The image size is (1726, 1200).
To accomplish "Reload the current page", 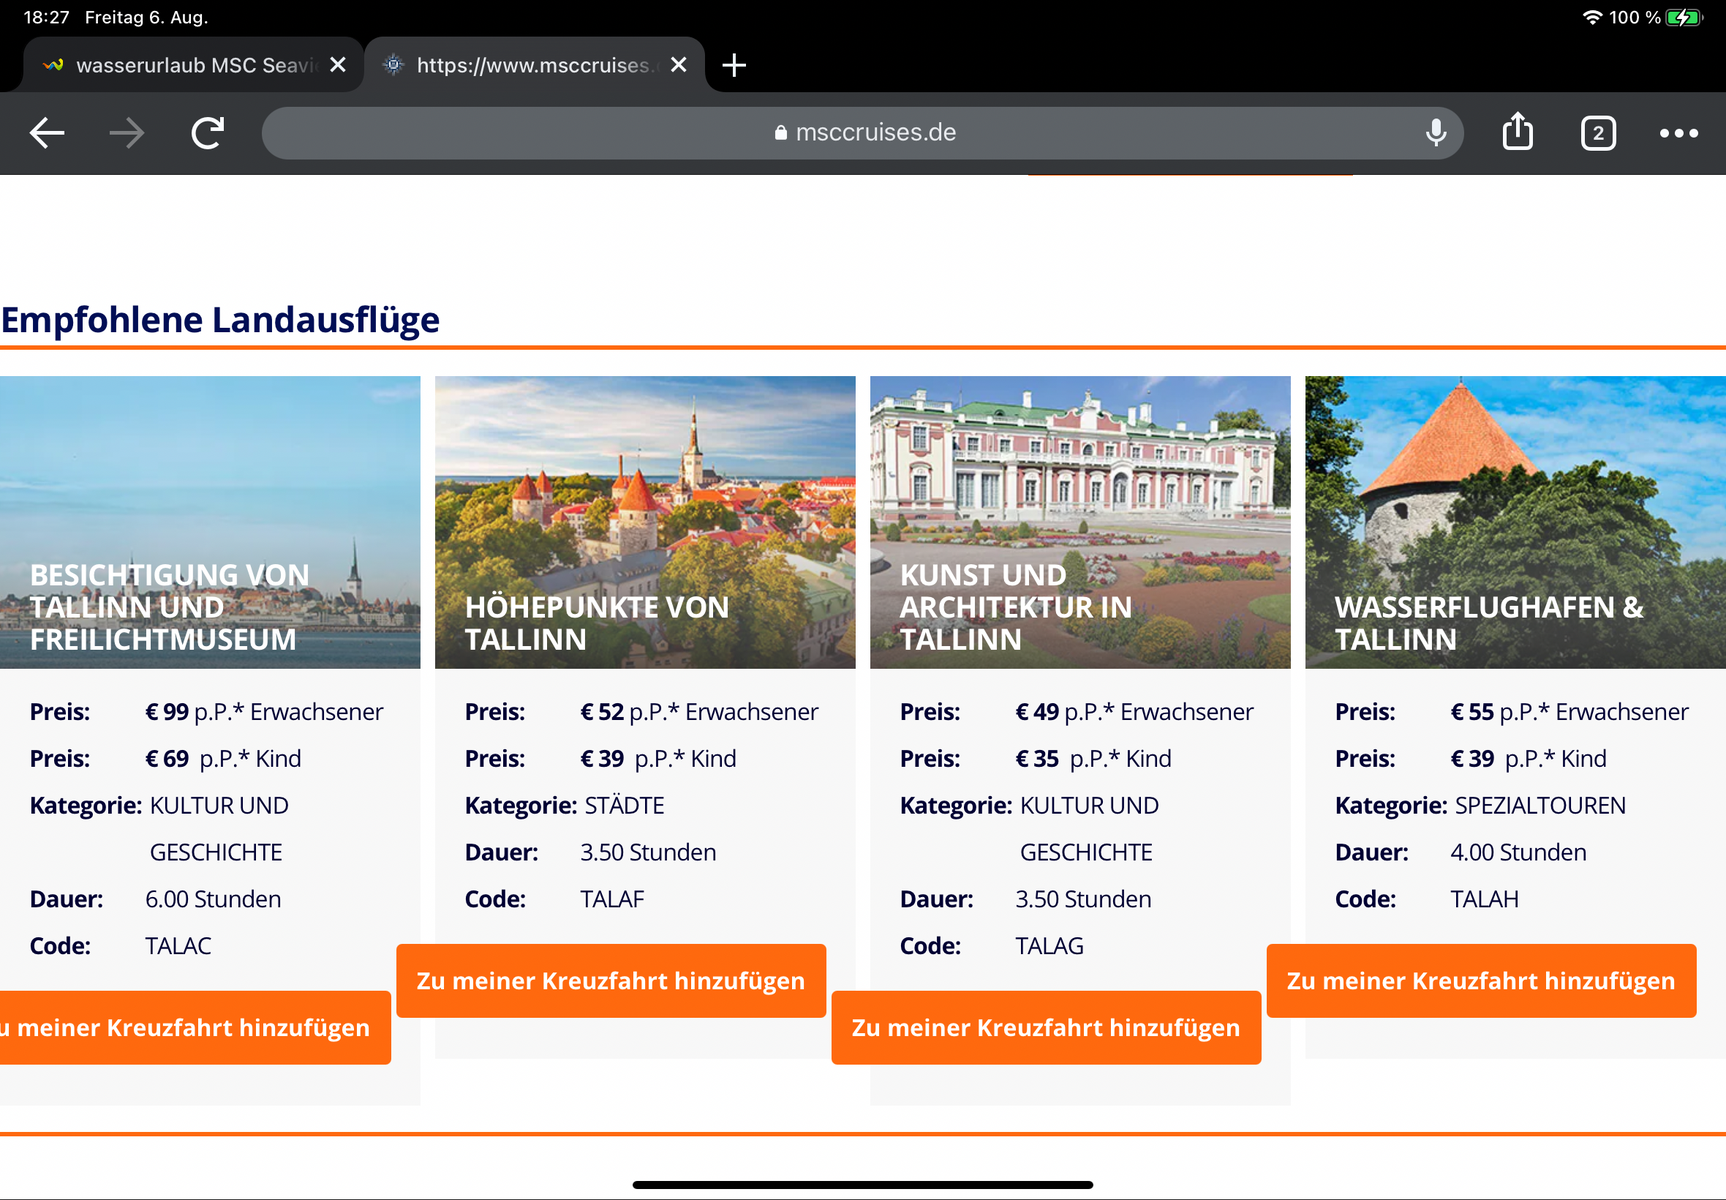I will point(207,133).
